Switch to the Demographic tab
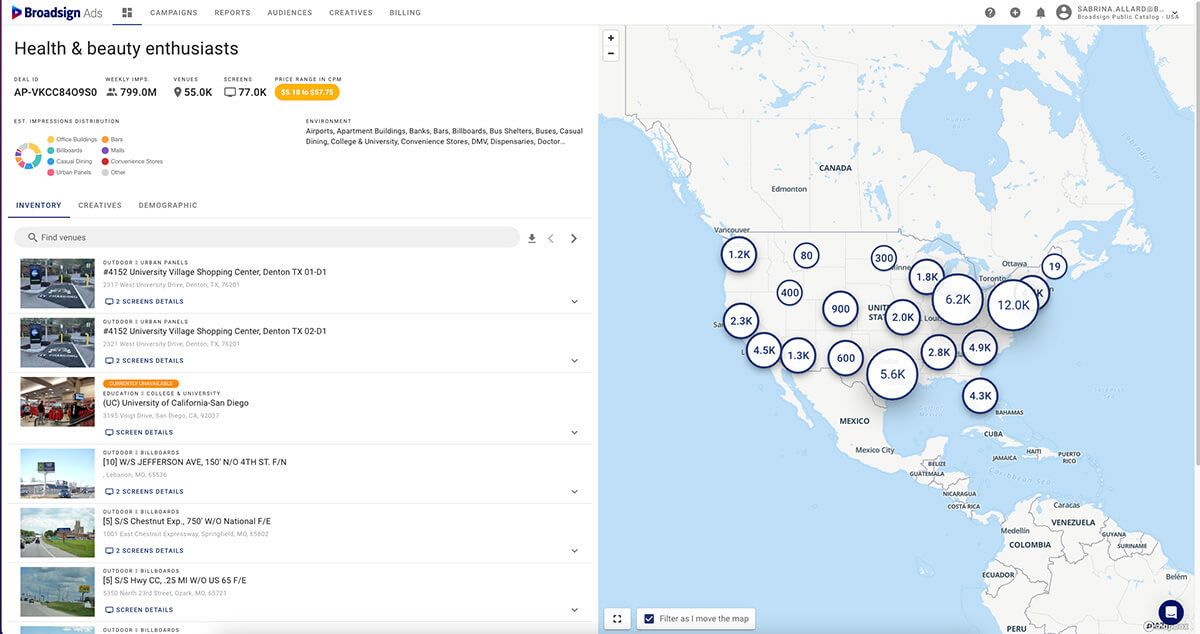1200x634 pixels. 168,205
